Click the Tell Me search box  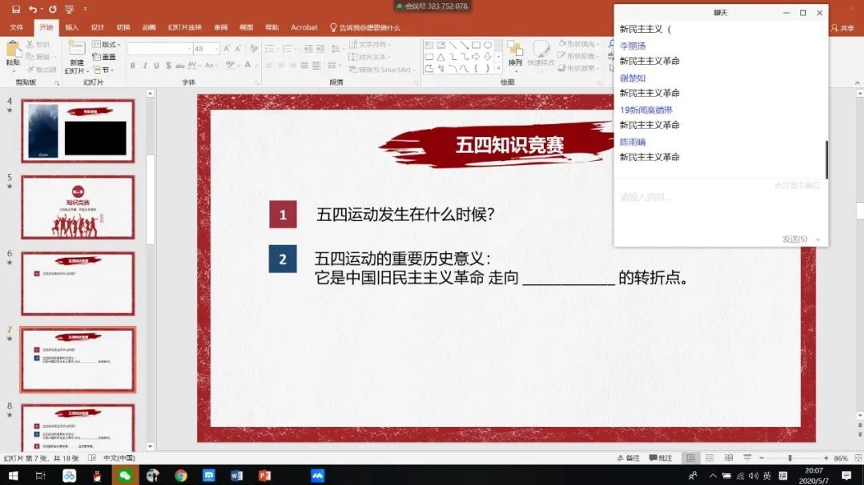coord(365,27)
